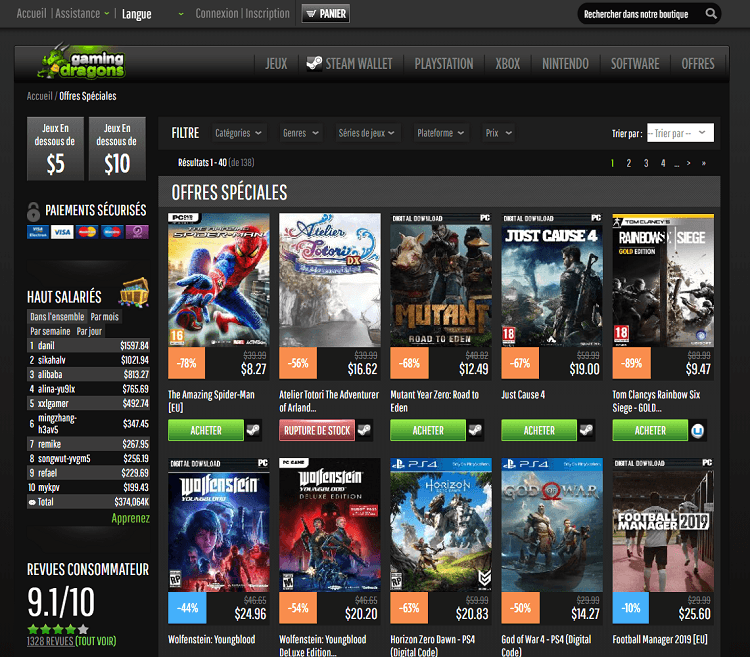The image size is (750, 657).
Task: Buy Just Cause 4 with Acheter
Action: pyautogui.click(x=539, y=430)
